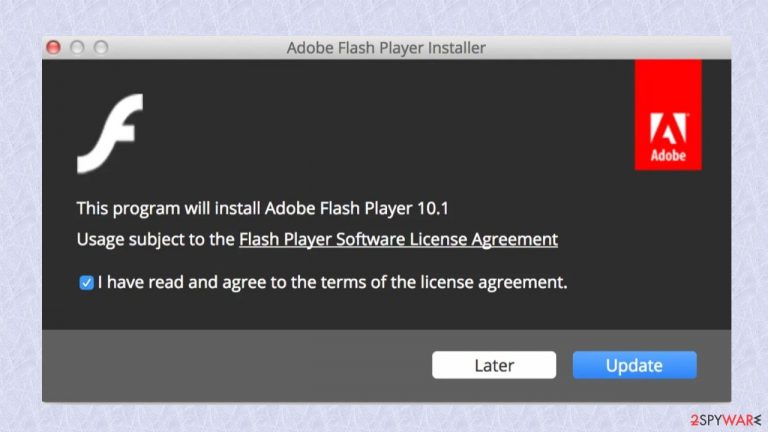Uncheck the license agreement checkbox
The height and width of the screenshot is (432, 768).
coord(86,283)
